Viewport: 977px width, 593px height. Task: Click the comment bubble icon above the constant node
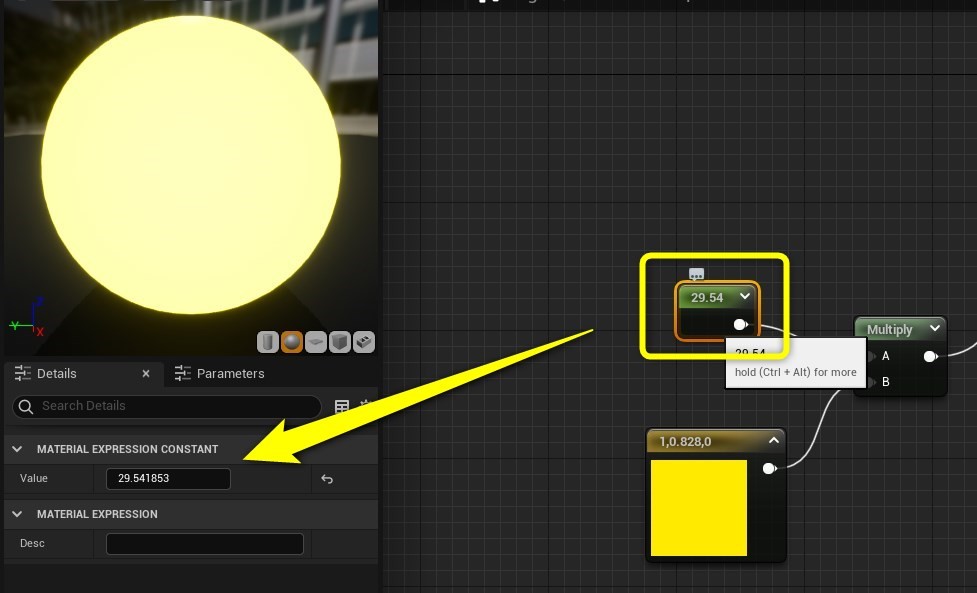[x=696, y=273]
